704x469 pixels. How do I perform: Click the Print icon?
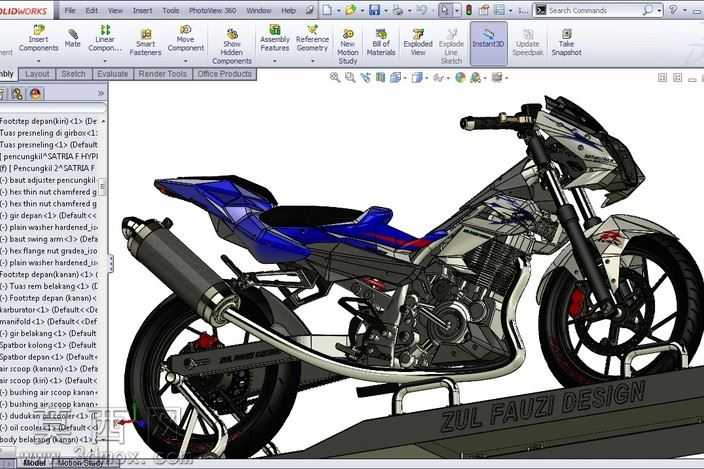click(398, 10)
